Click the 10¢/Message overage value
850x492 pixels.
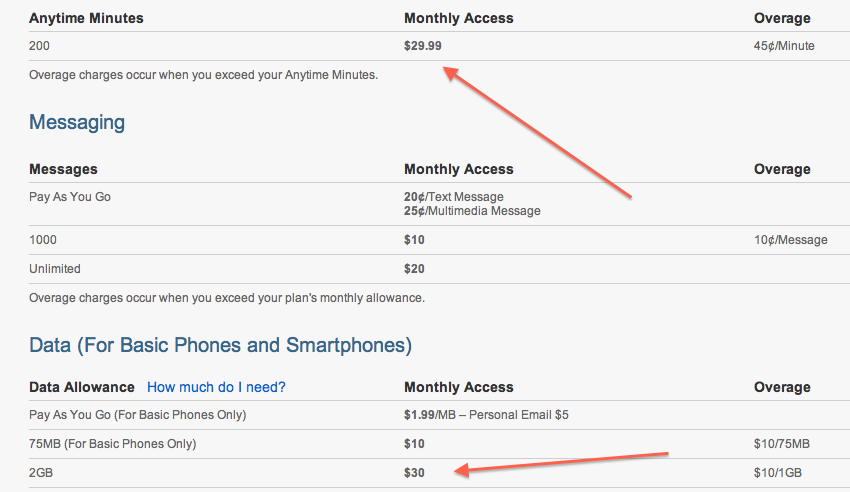[790, 240]
